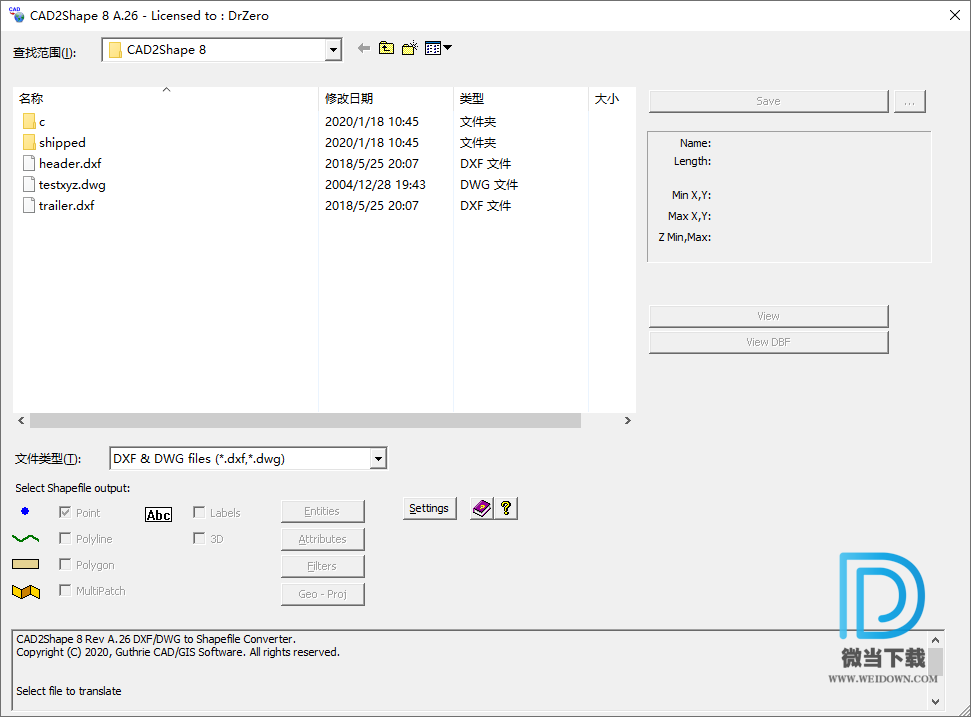Open the purple help book icon
Image resolution: width=971 pixels, height=717 pixels.
coord(482,508)
